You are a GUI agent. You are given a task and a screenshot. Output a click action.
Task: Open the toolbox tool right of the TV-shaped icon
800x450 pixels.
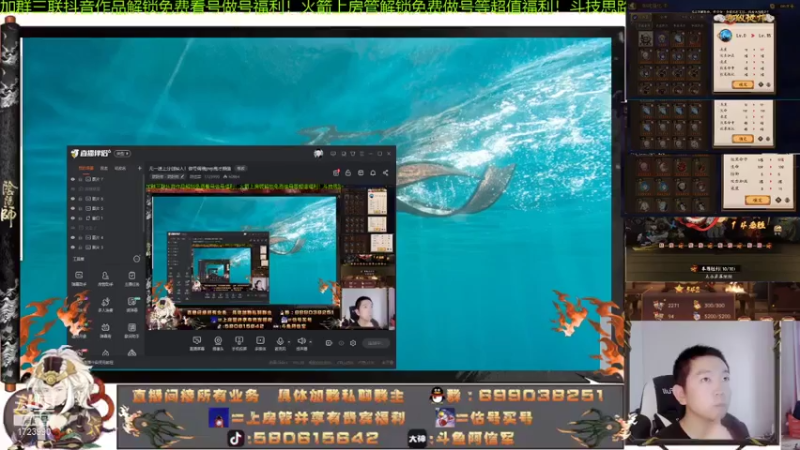click(x=132, y=330)
